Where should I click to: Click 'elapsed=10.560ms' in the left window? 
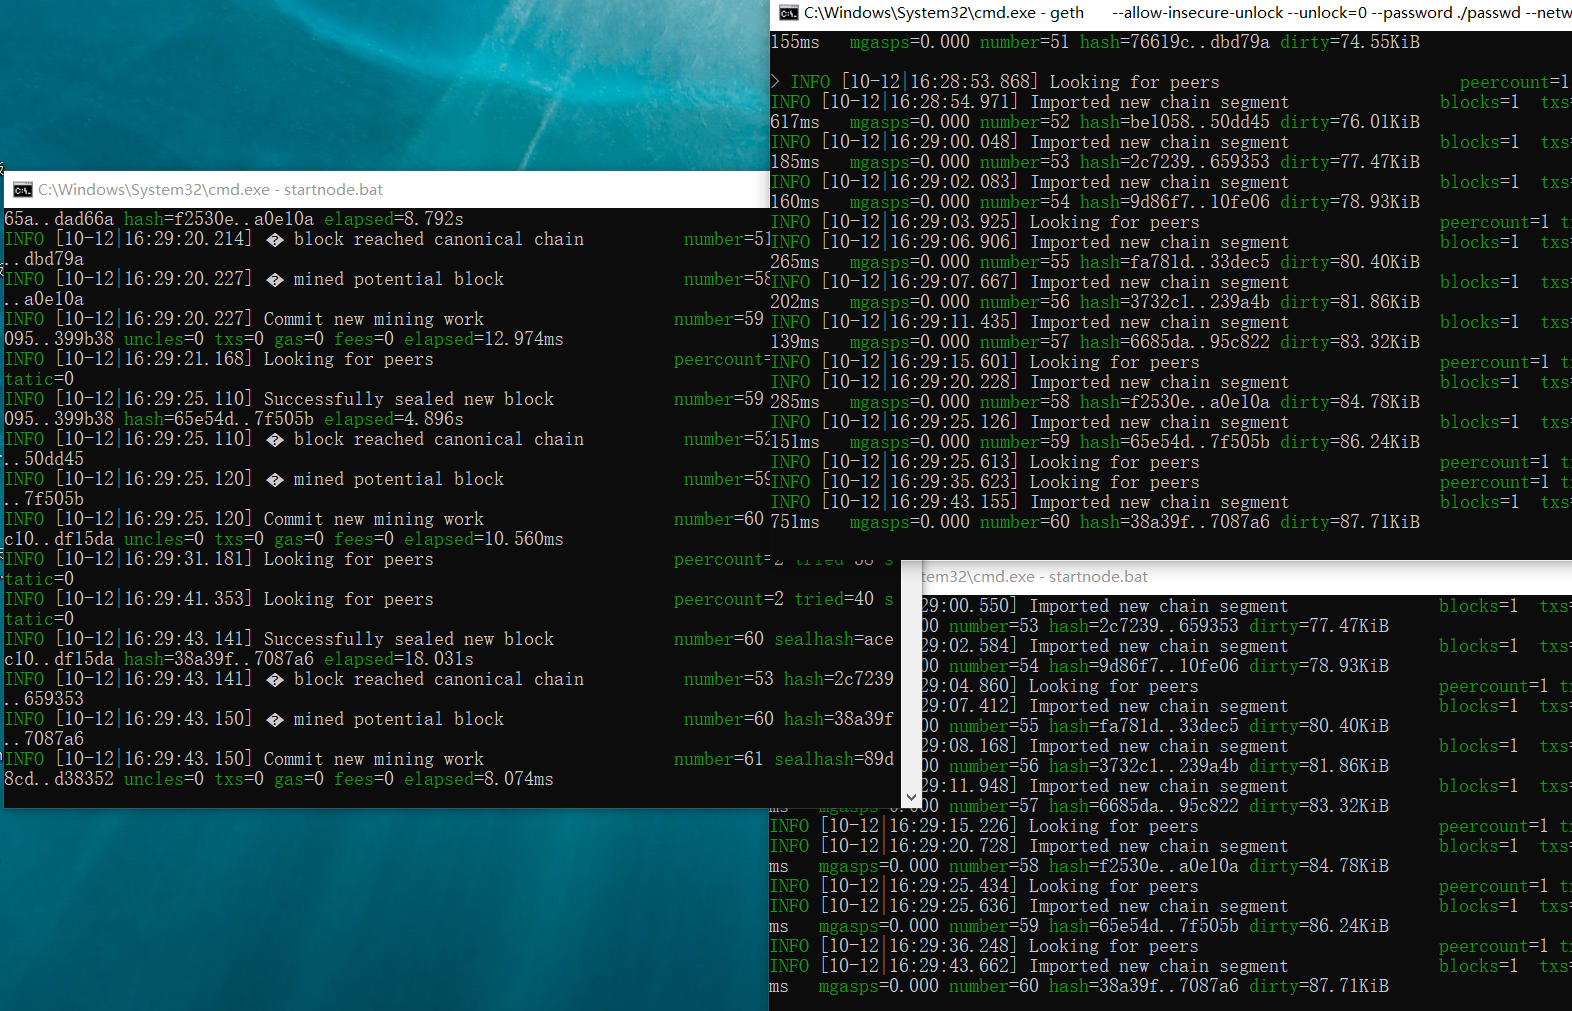484,539
